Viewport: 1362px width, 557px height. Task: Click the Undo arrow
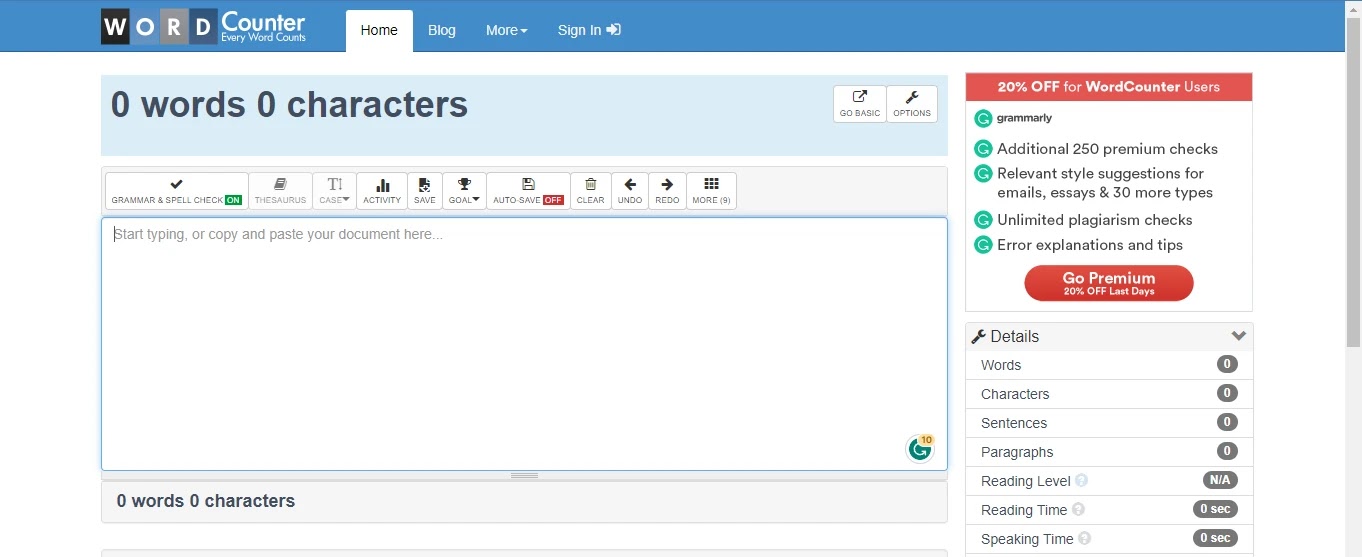(x=630, y=191)
